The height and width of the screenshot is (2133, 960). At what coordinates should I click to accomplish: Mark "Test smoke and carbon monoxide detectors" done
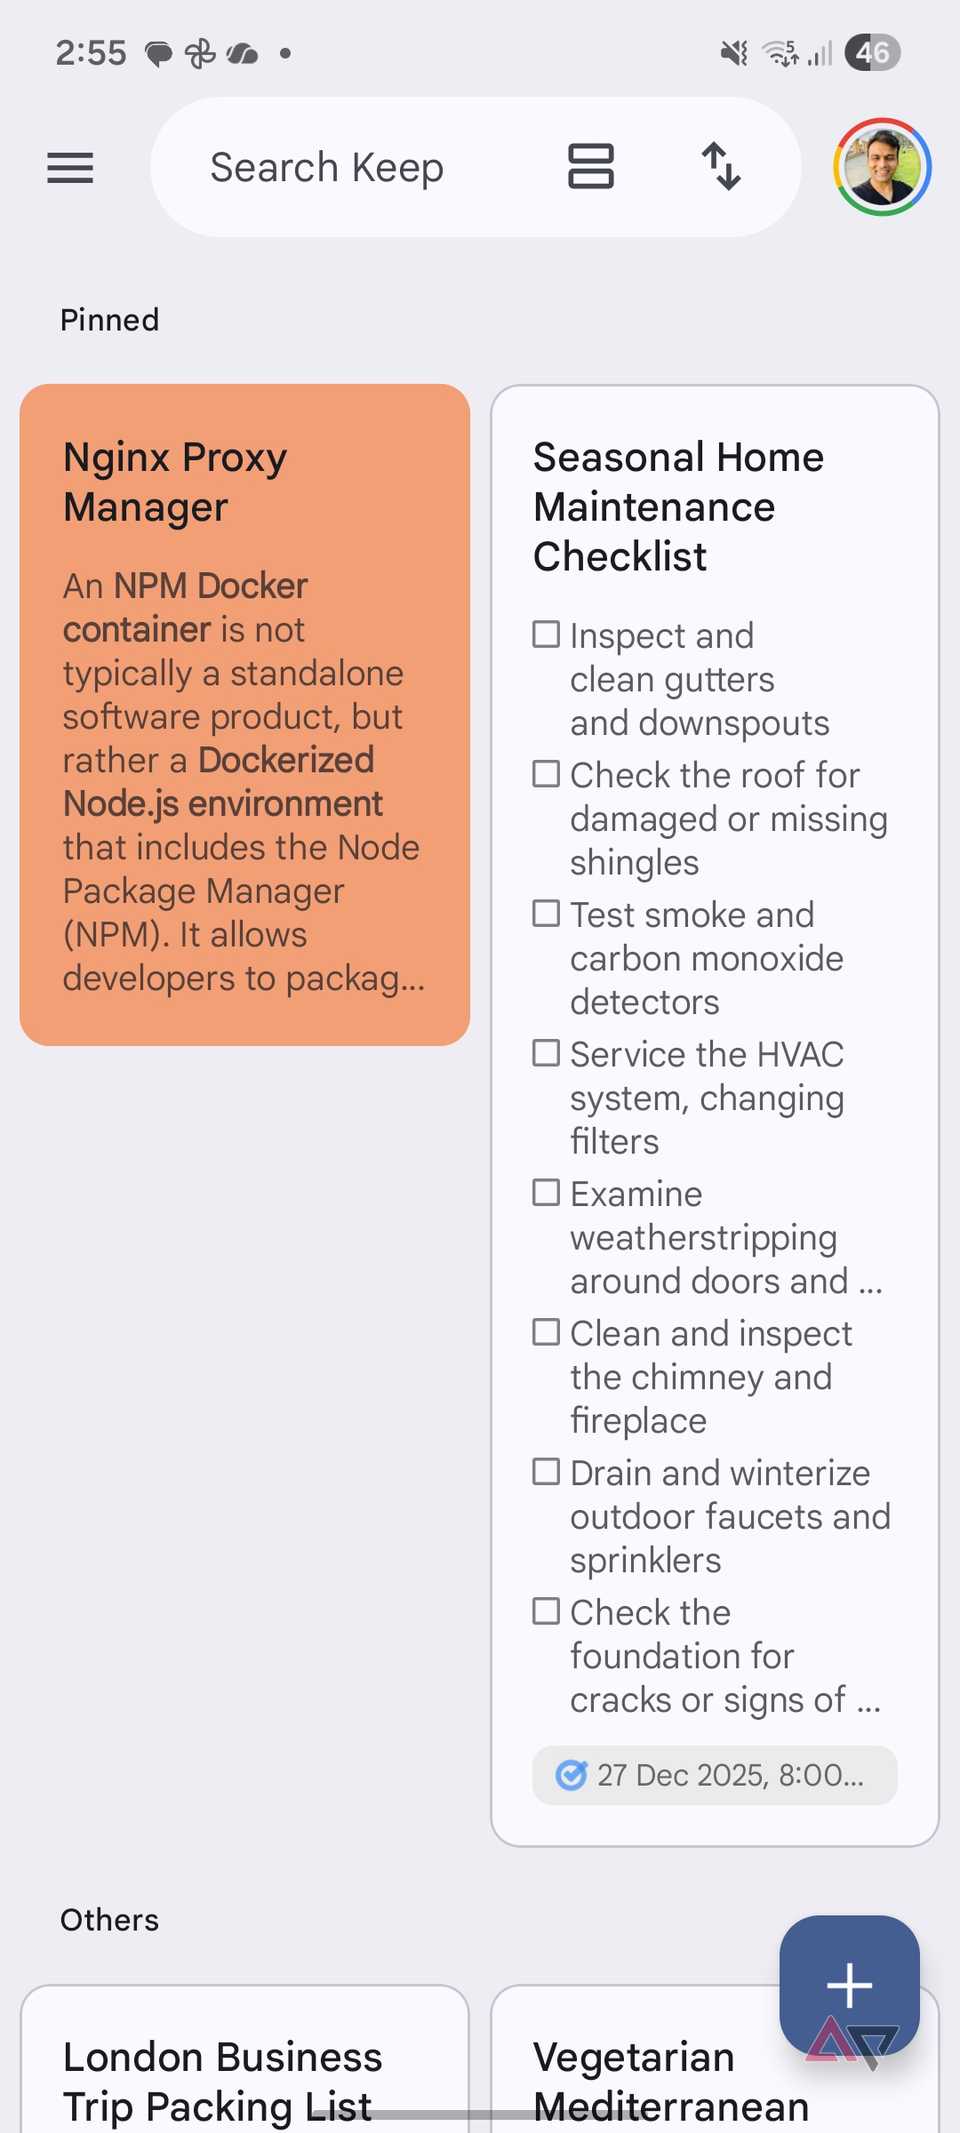[x=546, y=913]
